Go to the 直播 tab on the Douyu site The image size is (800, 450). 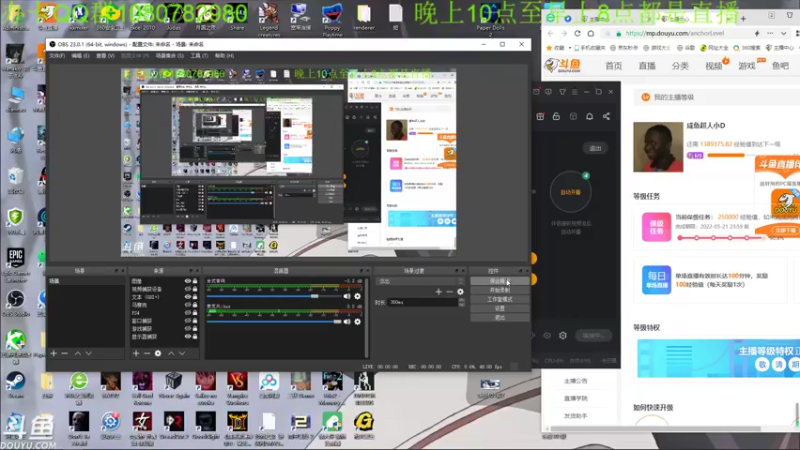click(647, 66)
